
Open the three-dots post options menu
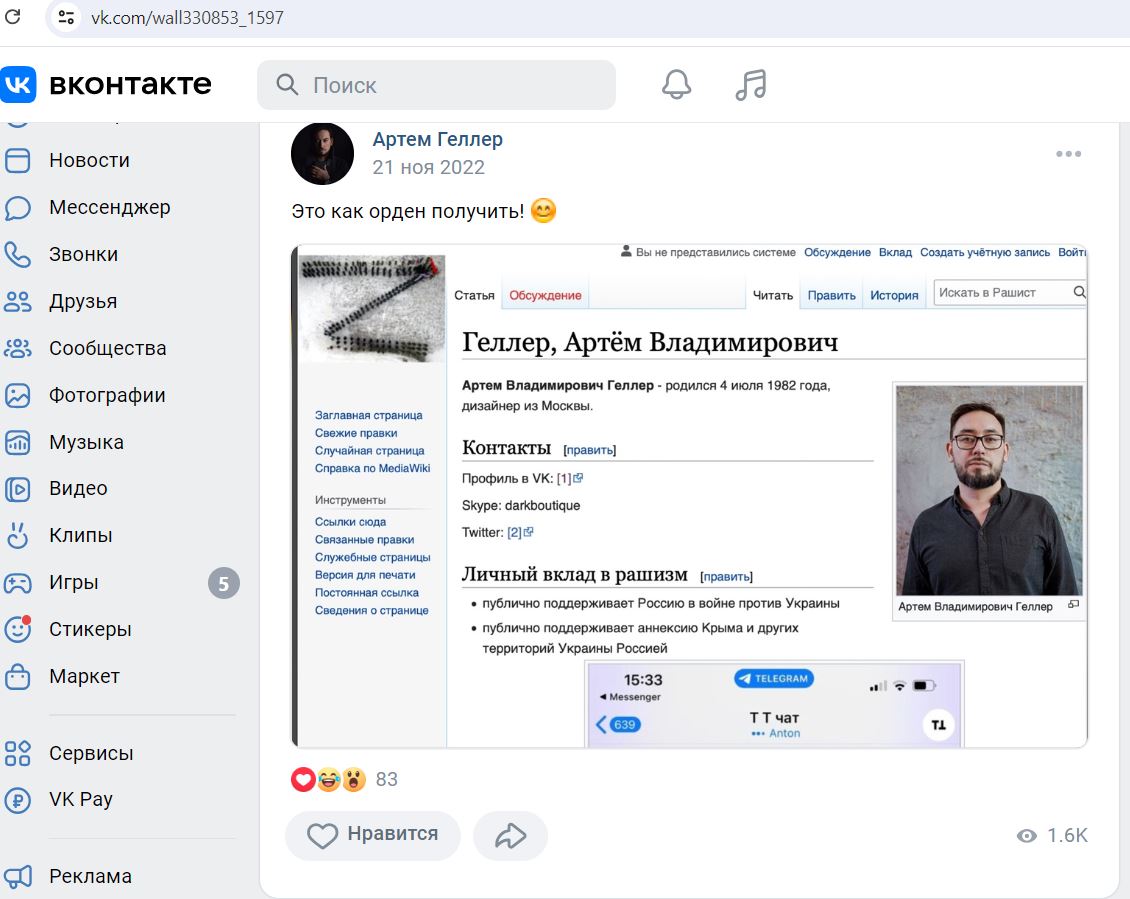click(x=1068, y=154)
